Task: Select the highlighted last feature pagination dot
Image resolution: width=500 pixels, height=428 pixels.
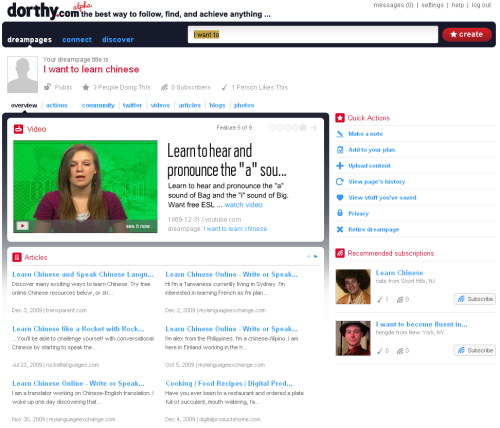Action: pyautogui.click(x=303, y=128)
